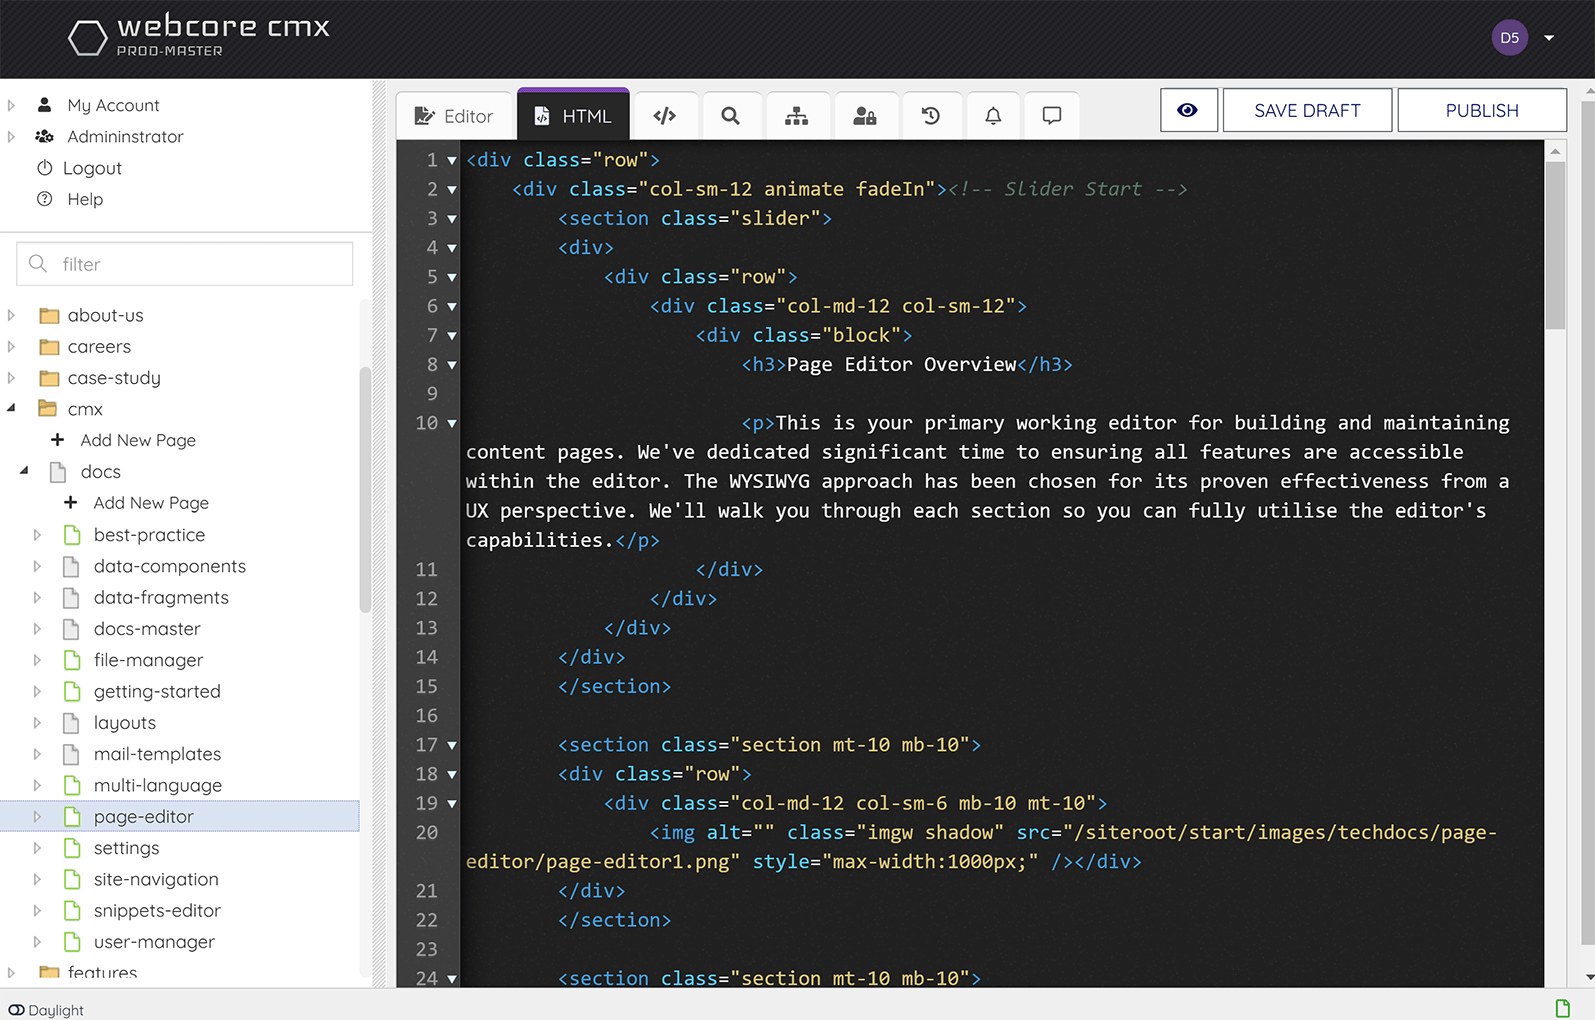The width and height of the screenshot is (1595, 1020).
Task: Open My Account menu item
Action: click(x=113, y=105)
